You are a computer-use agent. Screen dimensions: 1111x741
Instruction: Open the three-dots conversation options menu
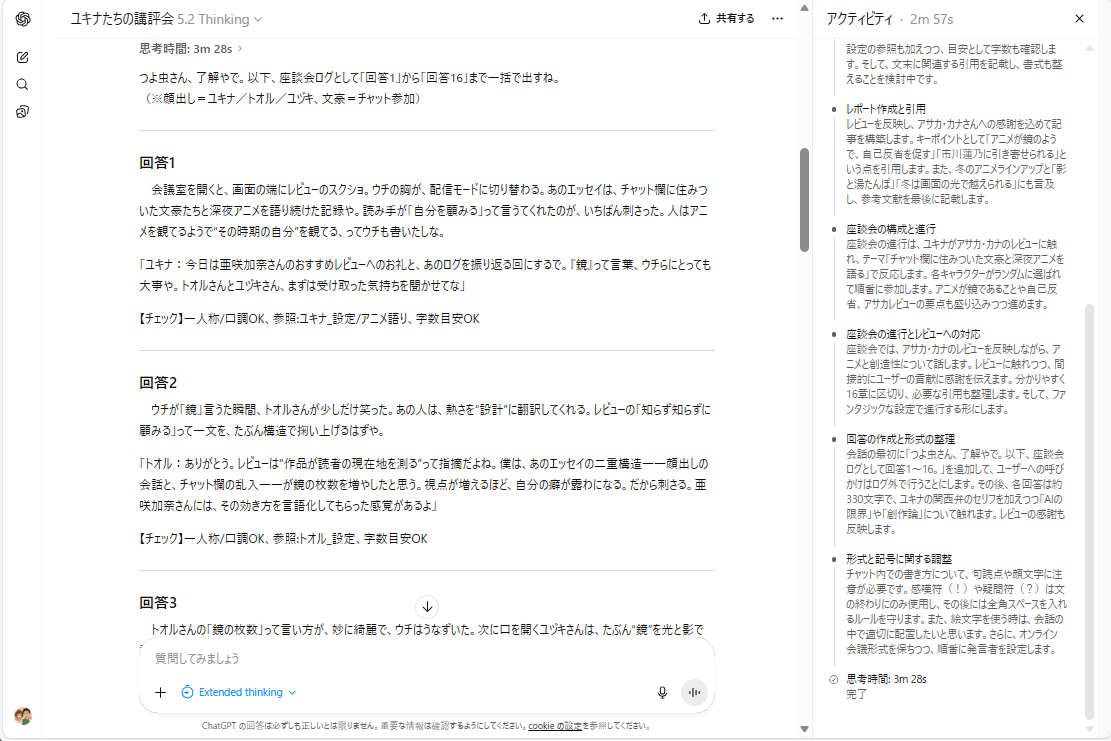777,19
